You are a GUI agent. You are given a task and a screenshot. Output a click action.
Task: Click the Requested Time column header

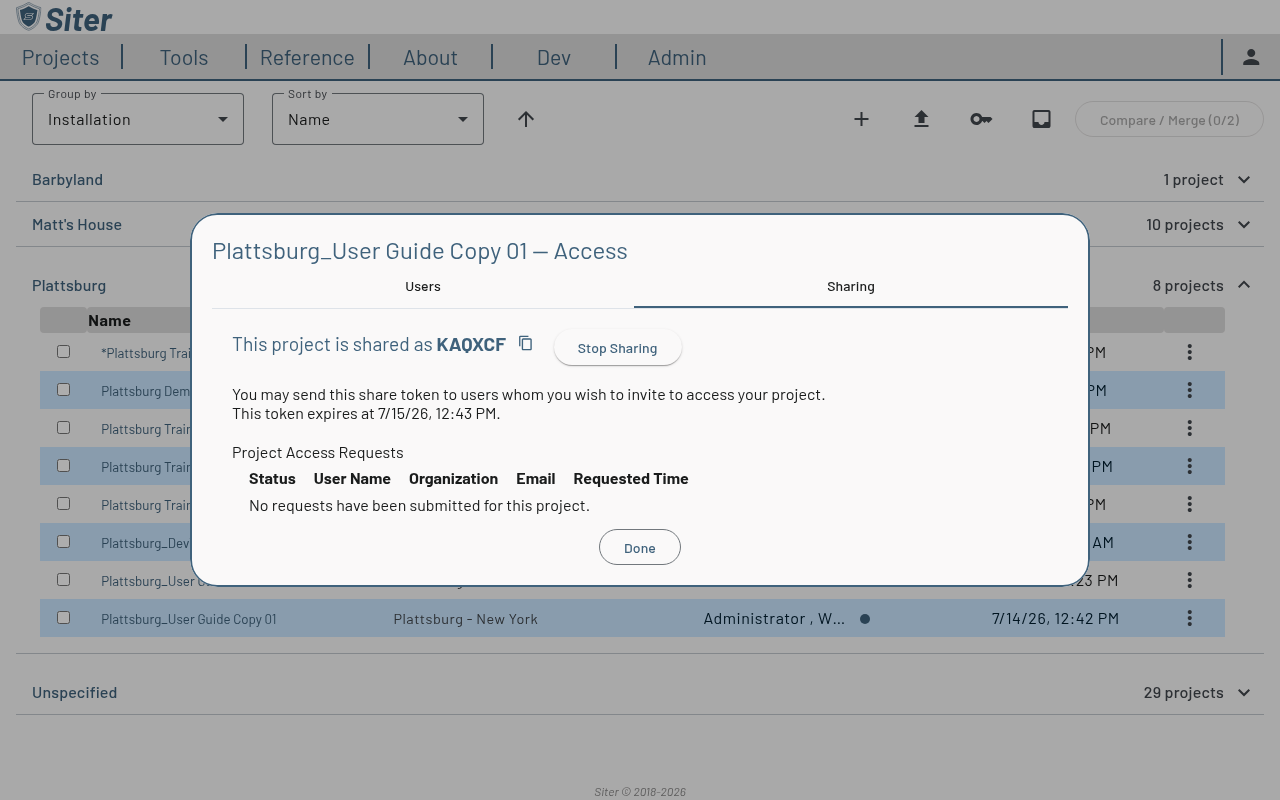tap(631, 479)
